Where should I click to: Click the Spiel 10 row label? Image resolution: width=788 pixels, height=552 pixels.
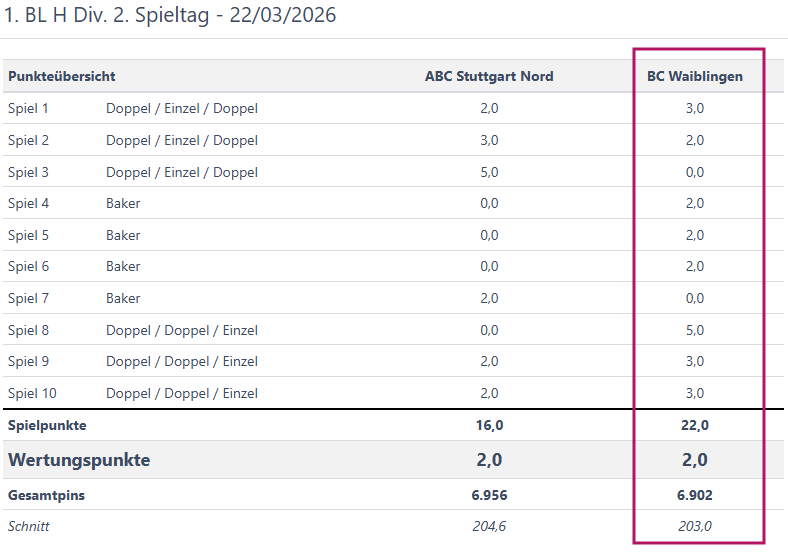(32, 394)
